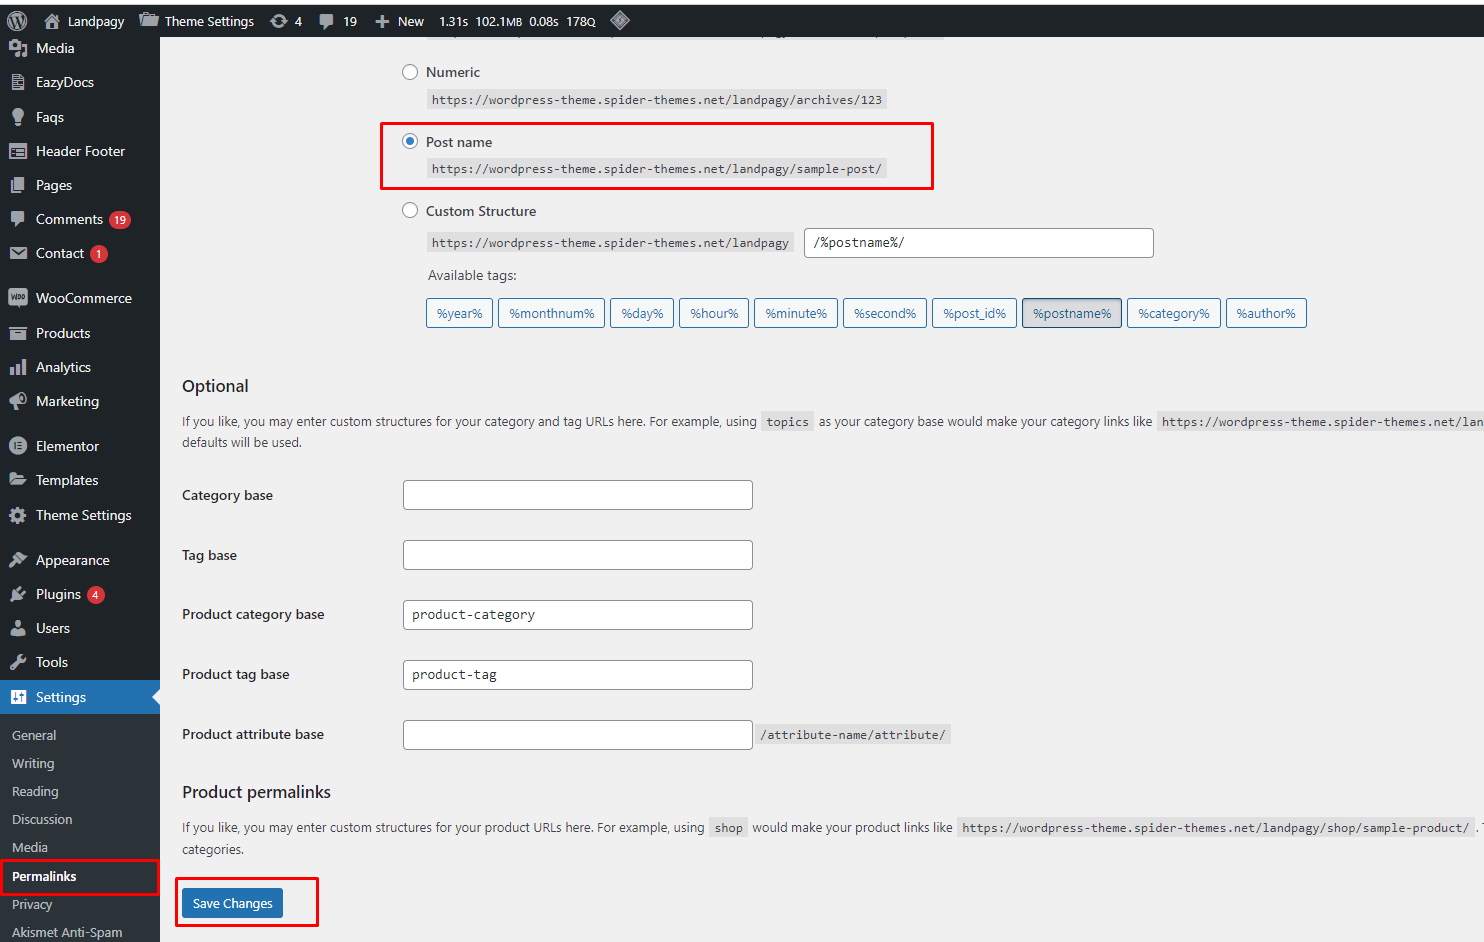Insert the %monthnum% tag

(x=551, y=313)
